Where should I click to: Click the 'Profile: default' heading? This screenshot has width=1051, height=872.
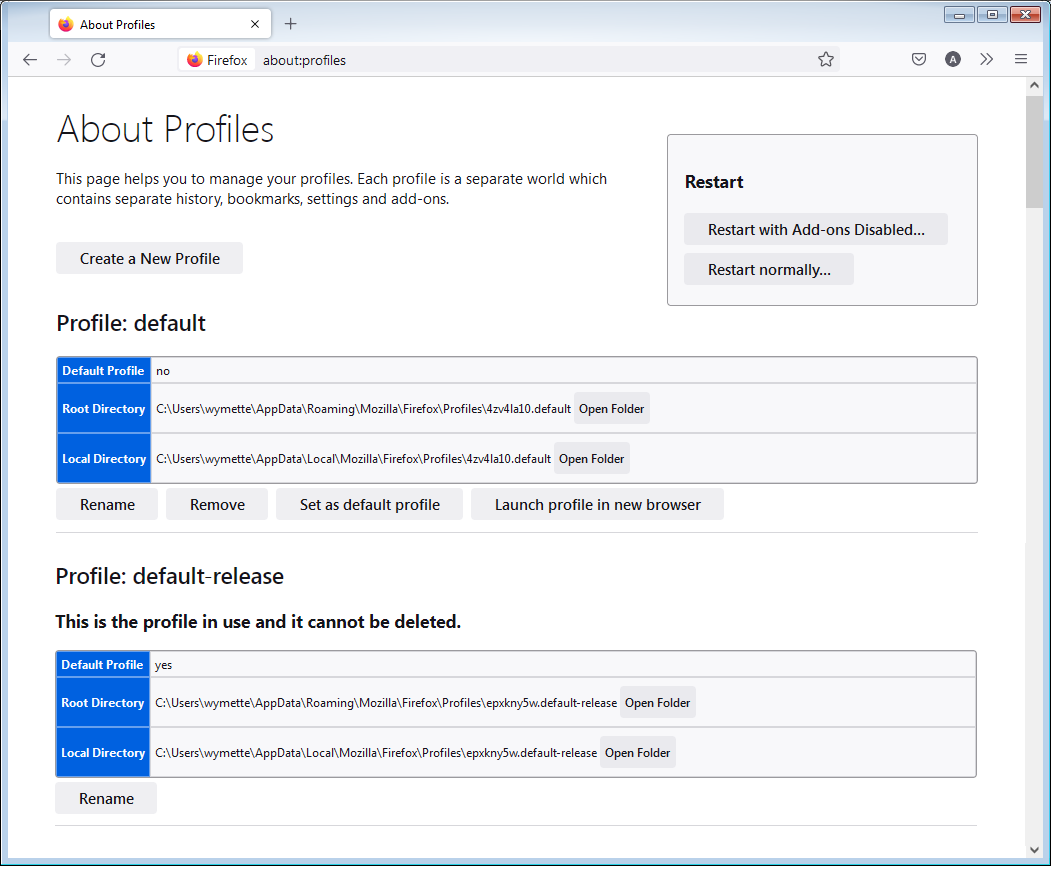131,324
